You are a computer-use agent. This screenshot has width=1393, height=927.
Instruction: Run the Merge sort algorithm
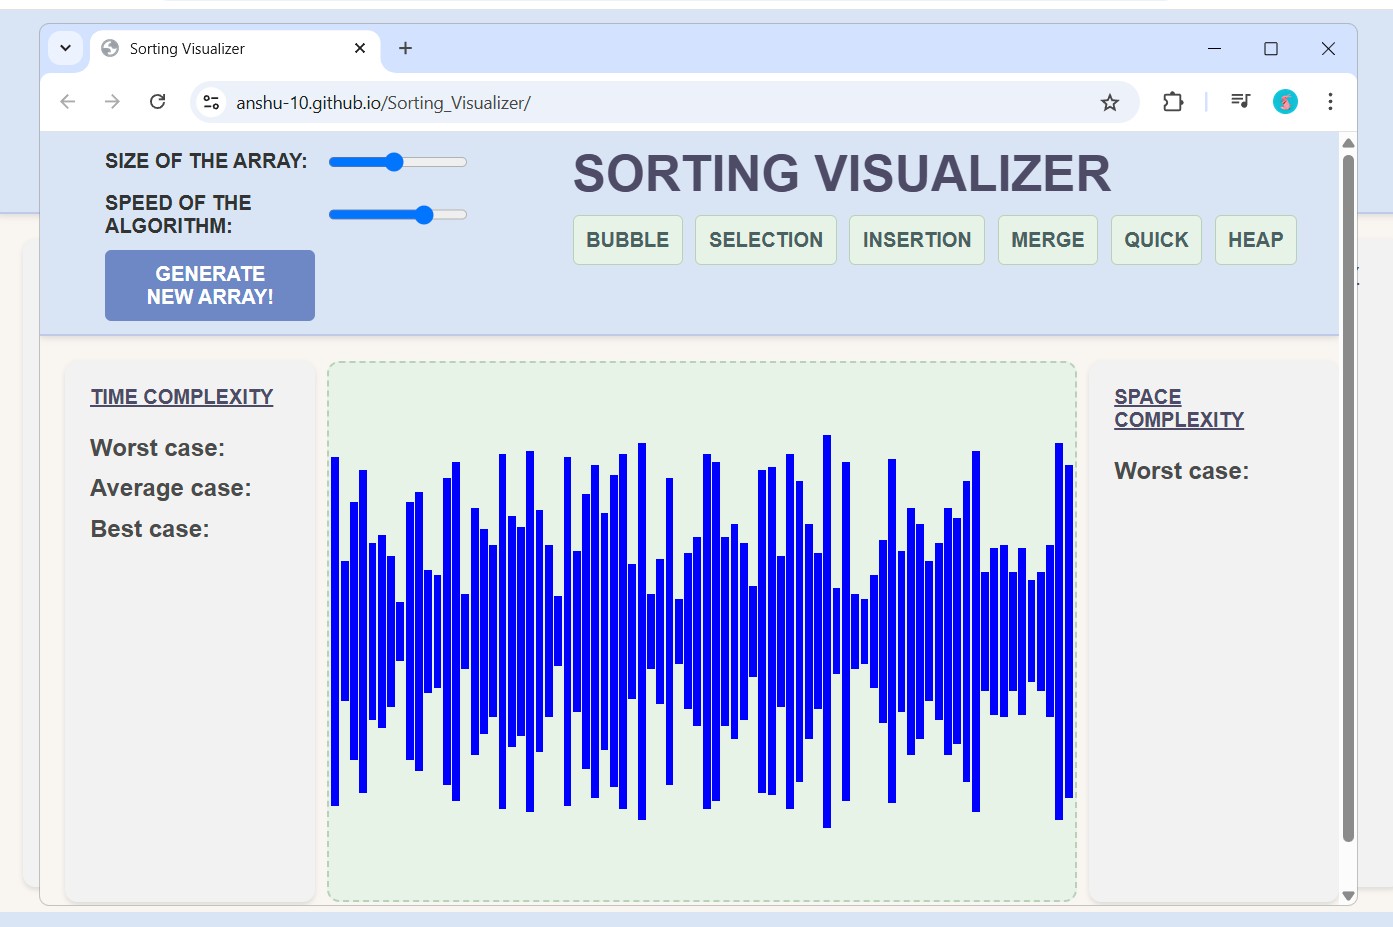[x=1048, y=240]
